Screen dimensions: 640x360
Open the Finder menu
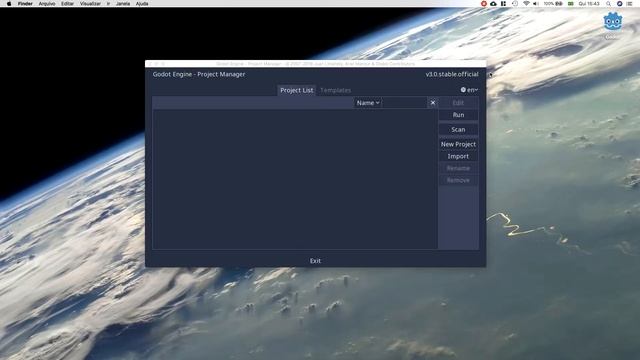25,4
